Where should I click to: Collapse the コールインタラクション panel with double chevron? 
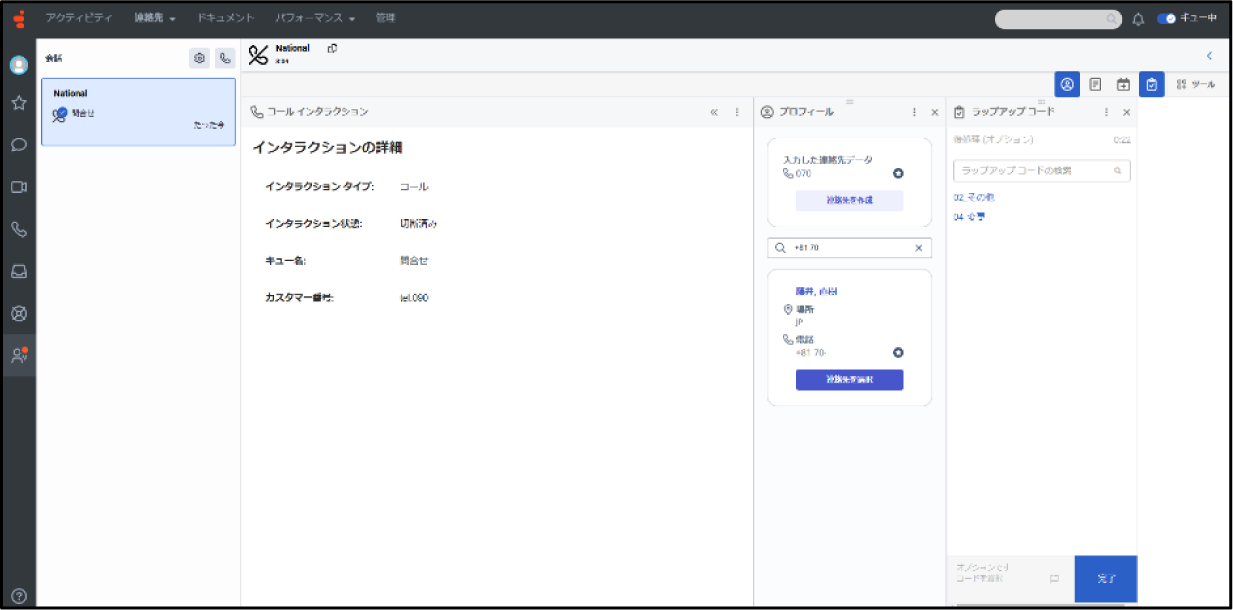coord(714,112)
